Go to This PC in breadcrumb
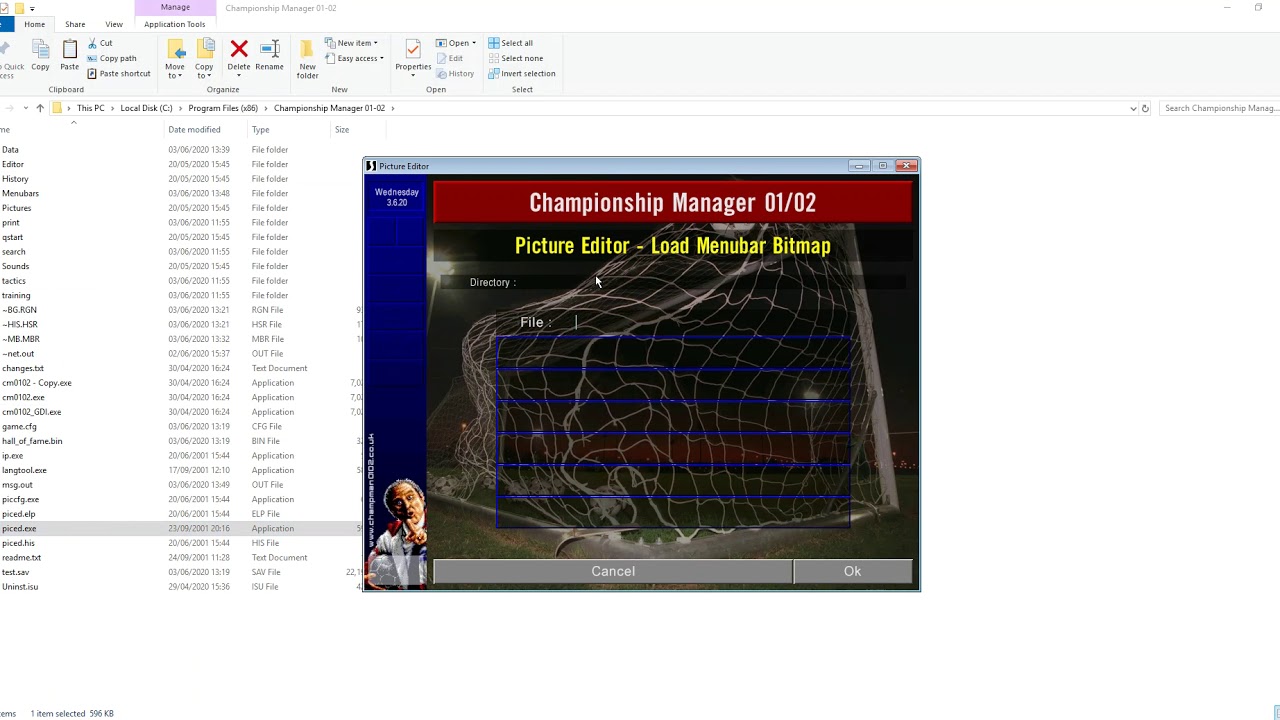 tap(90, 108)
